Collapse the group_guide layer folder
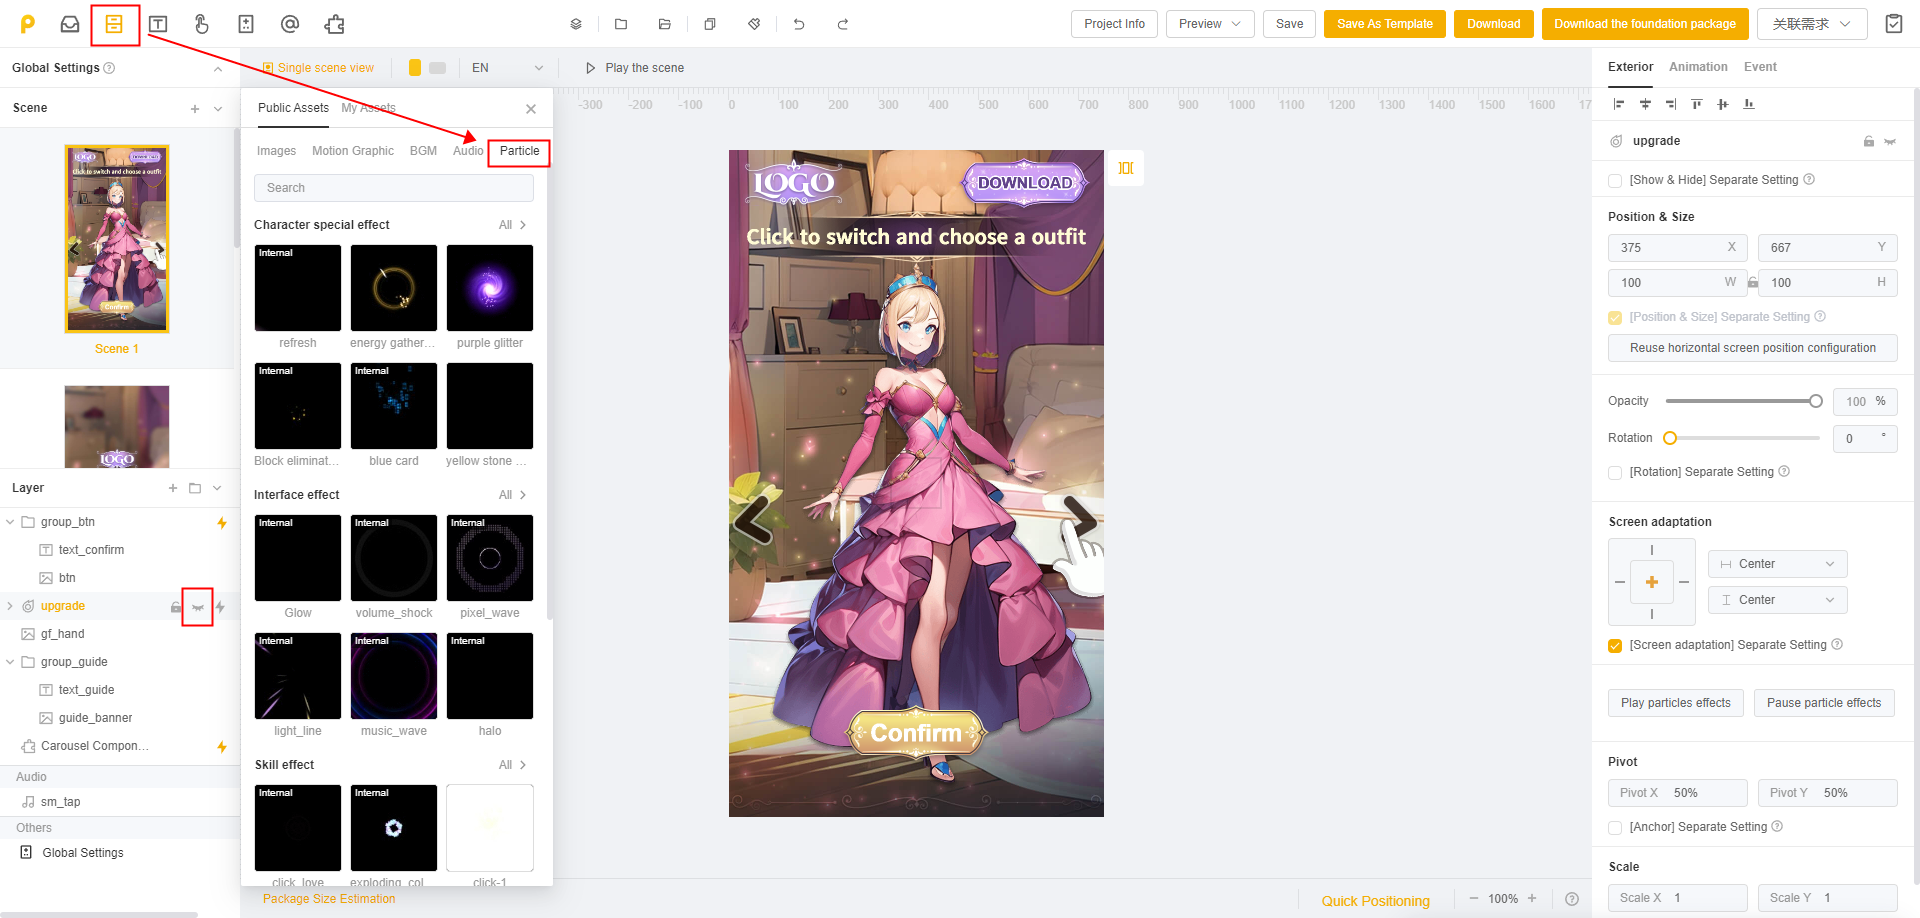The image size is (1920, 918). point(10,662)
